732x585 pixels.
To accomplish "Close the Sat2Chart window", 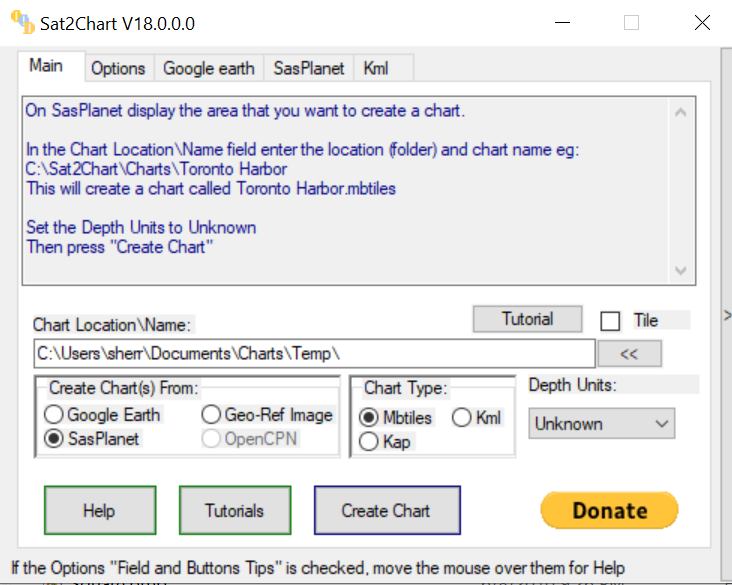I will coord(702,22).
